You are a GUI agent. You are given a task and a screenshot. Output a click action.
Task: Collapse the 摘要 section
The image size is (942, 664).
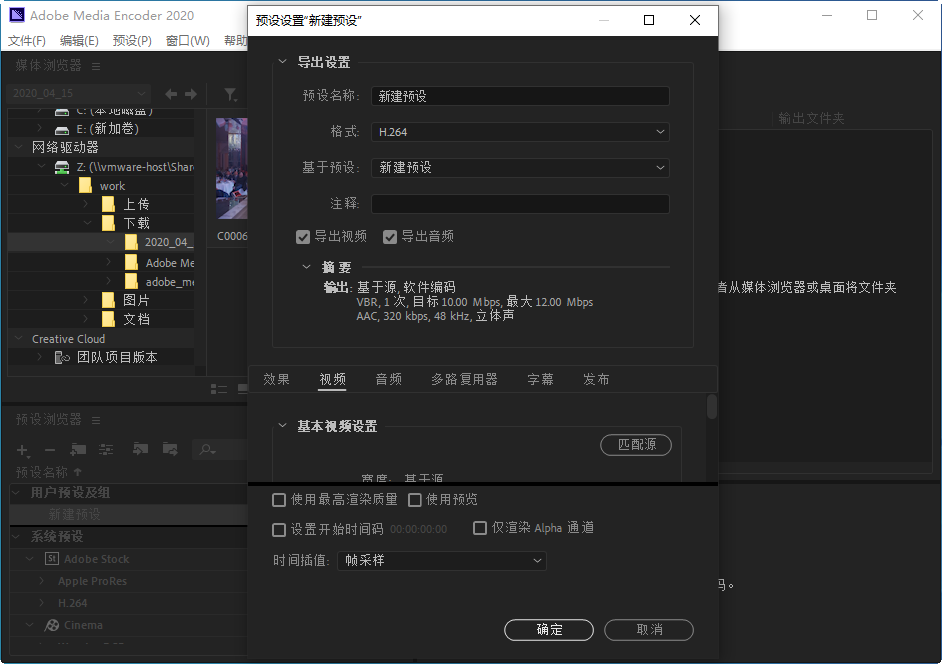[x=306, y=266]
